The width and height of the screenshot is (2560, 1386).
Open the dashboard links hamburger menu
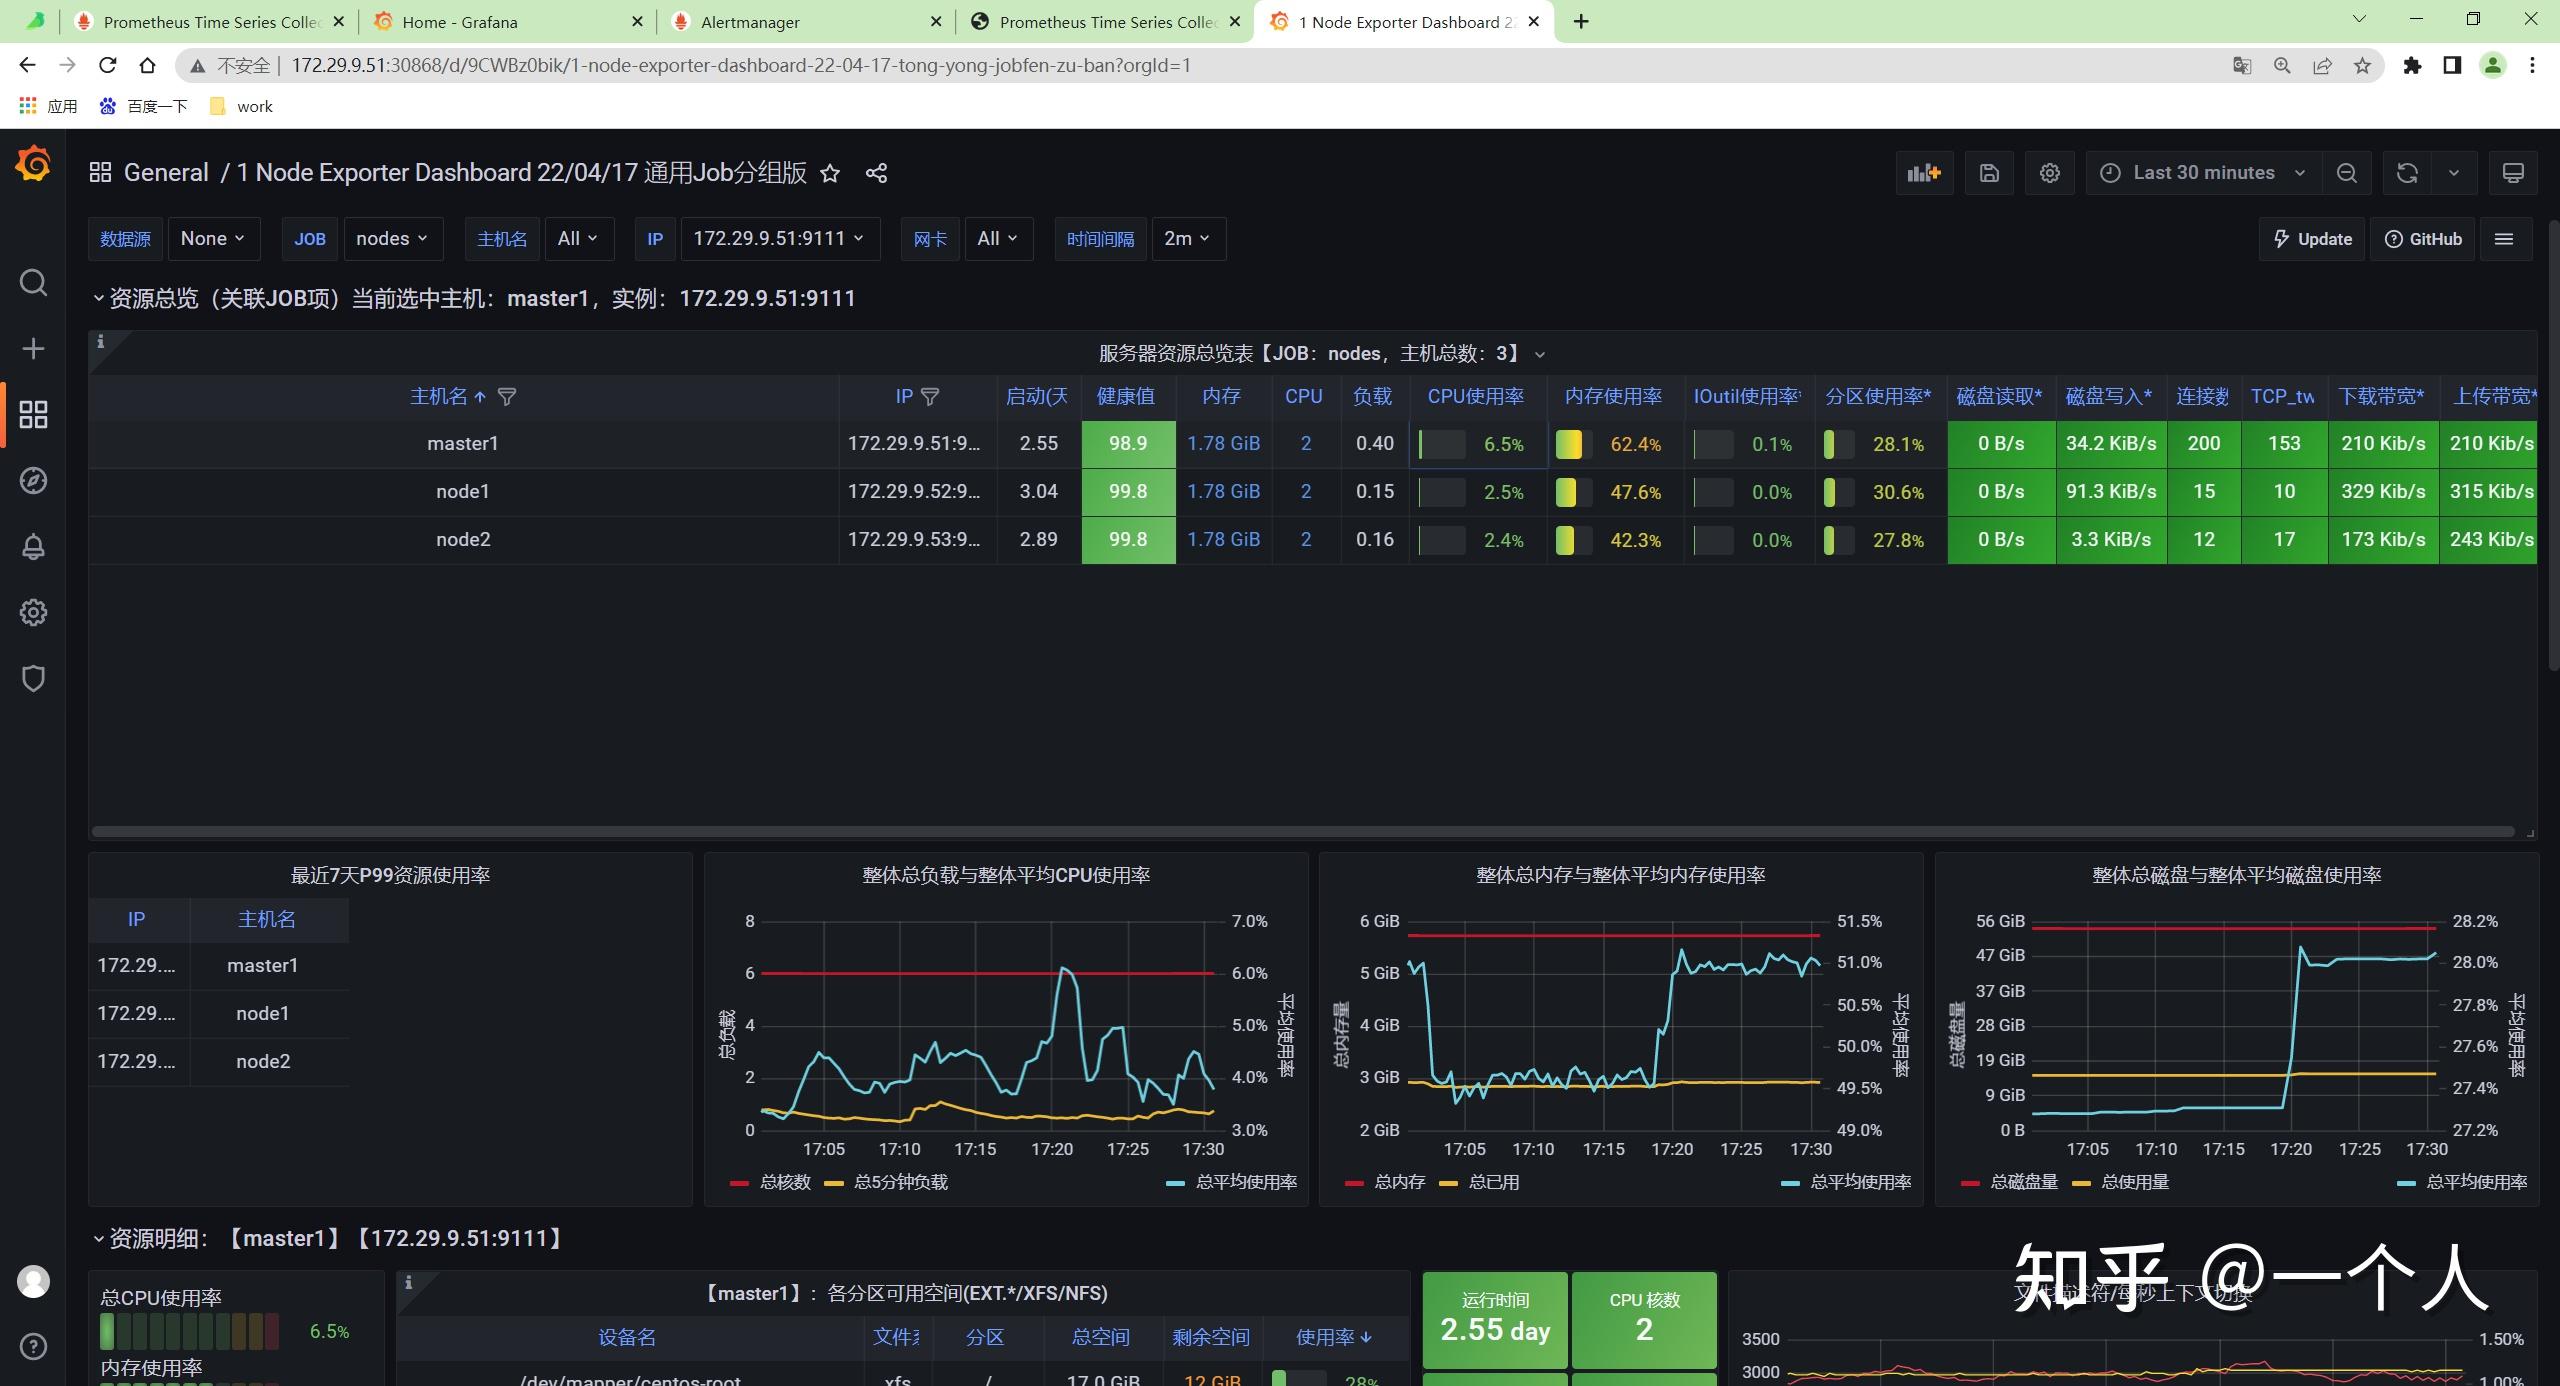pos(2504,239)
